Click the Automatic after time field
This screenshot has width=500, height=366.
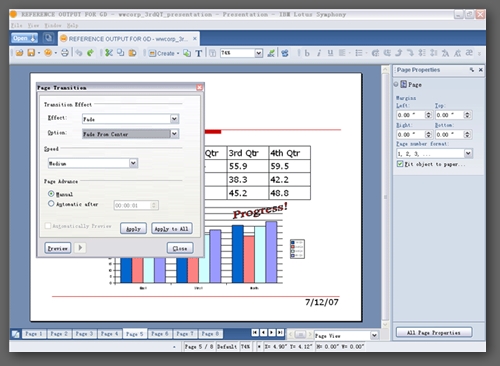point(136,205)
